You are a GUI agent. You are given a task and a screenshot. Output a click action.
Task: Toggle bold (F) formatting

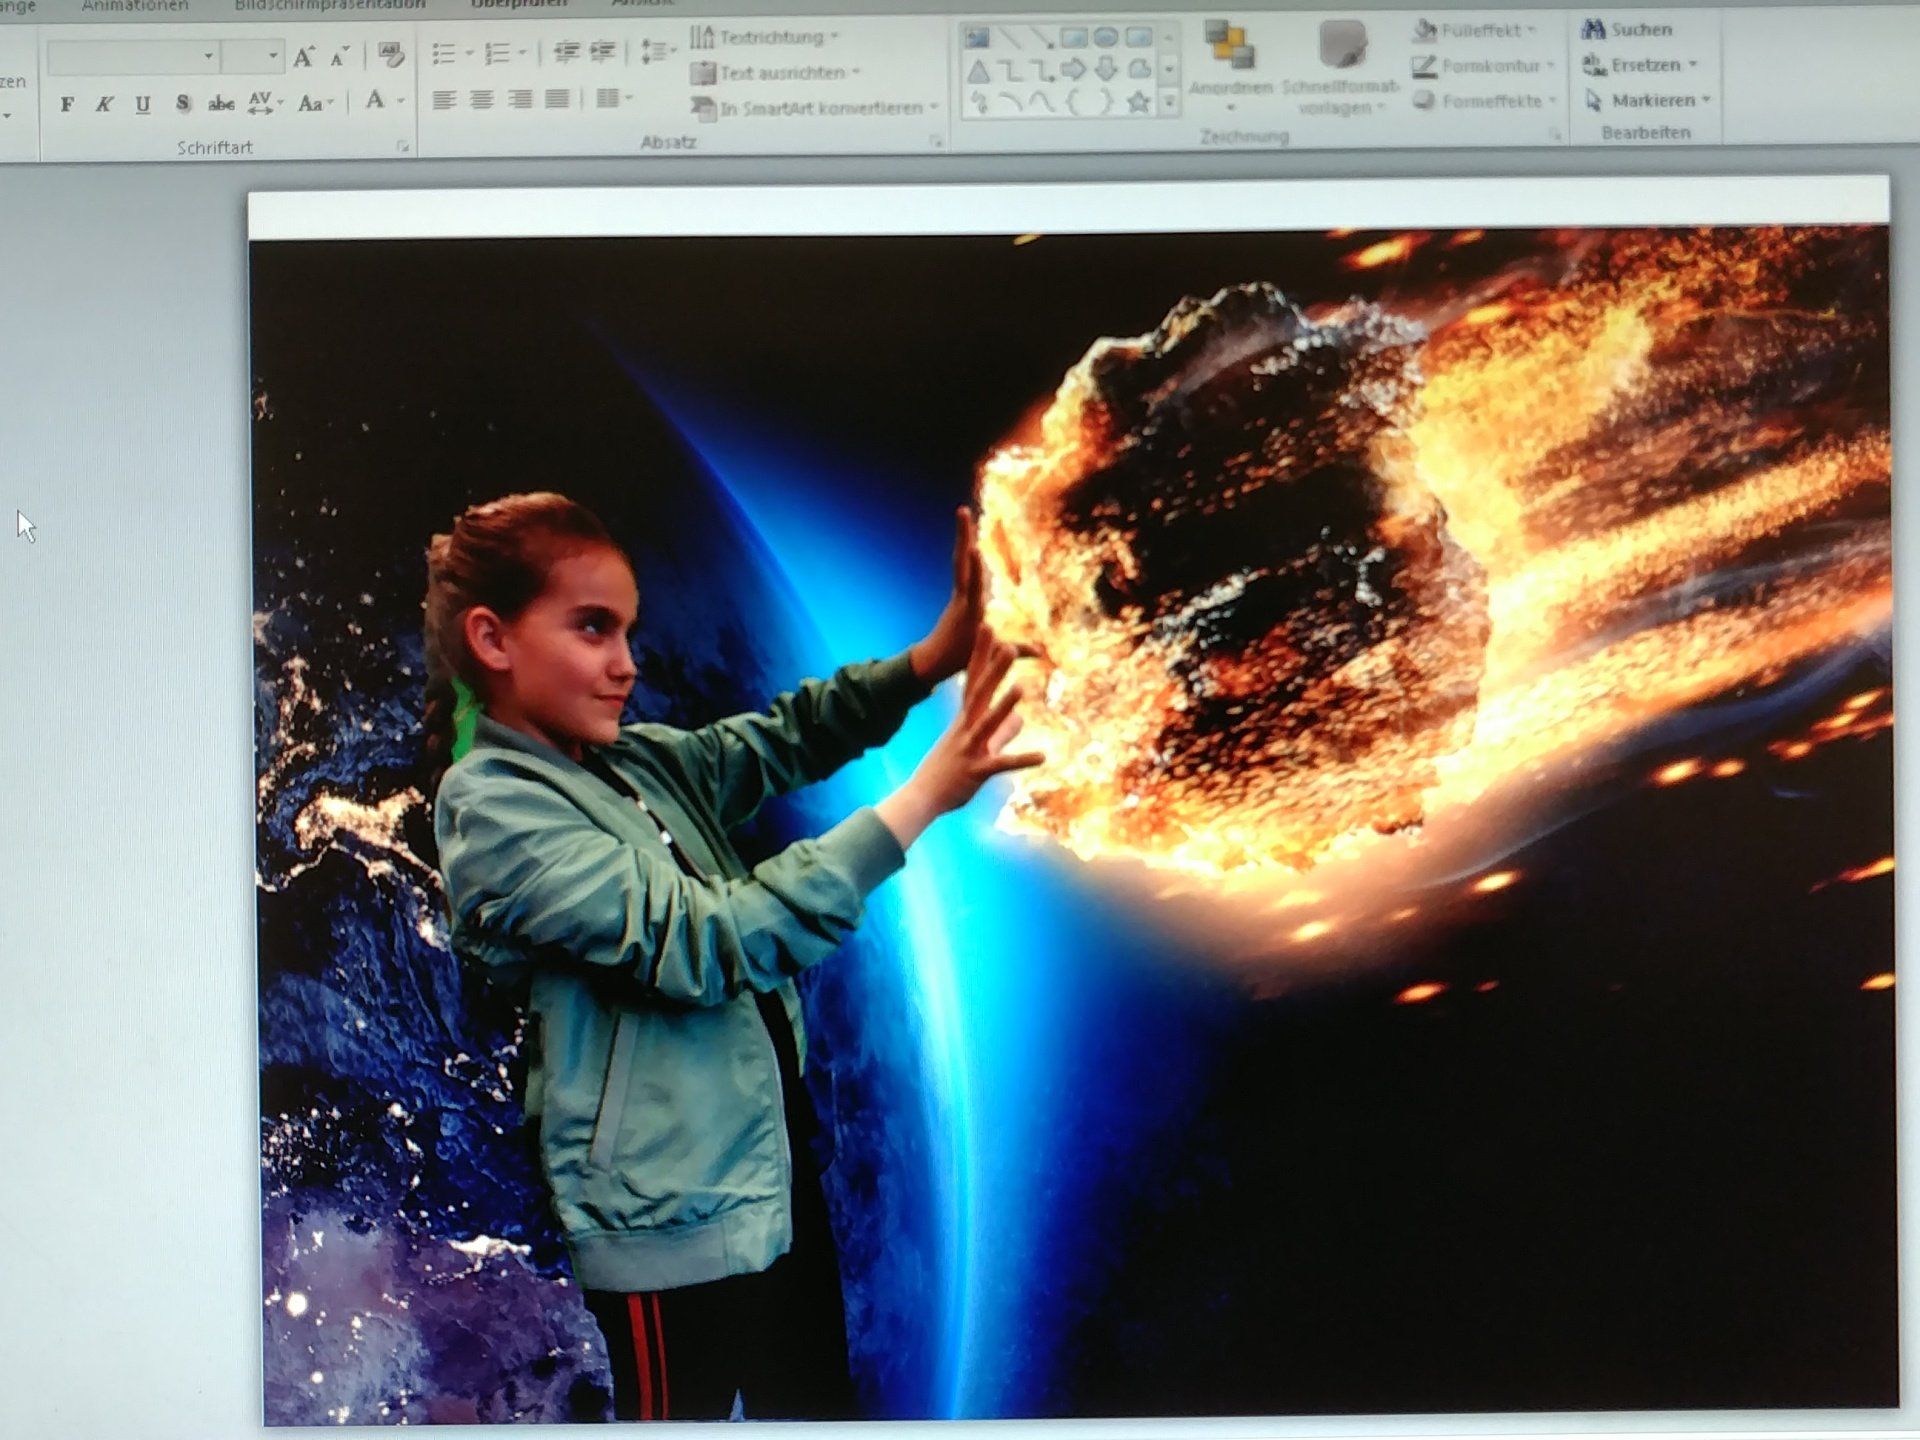(x=67, y=104)
